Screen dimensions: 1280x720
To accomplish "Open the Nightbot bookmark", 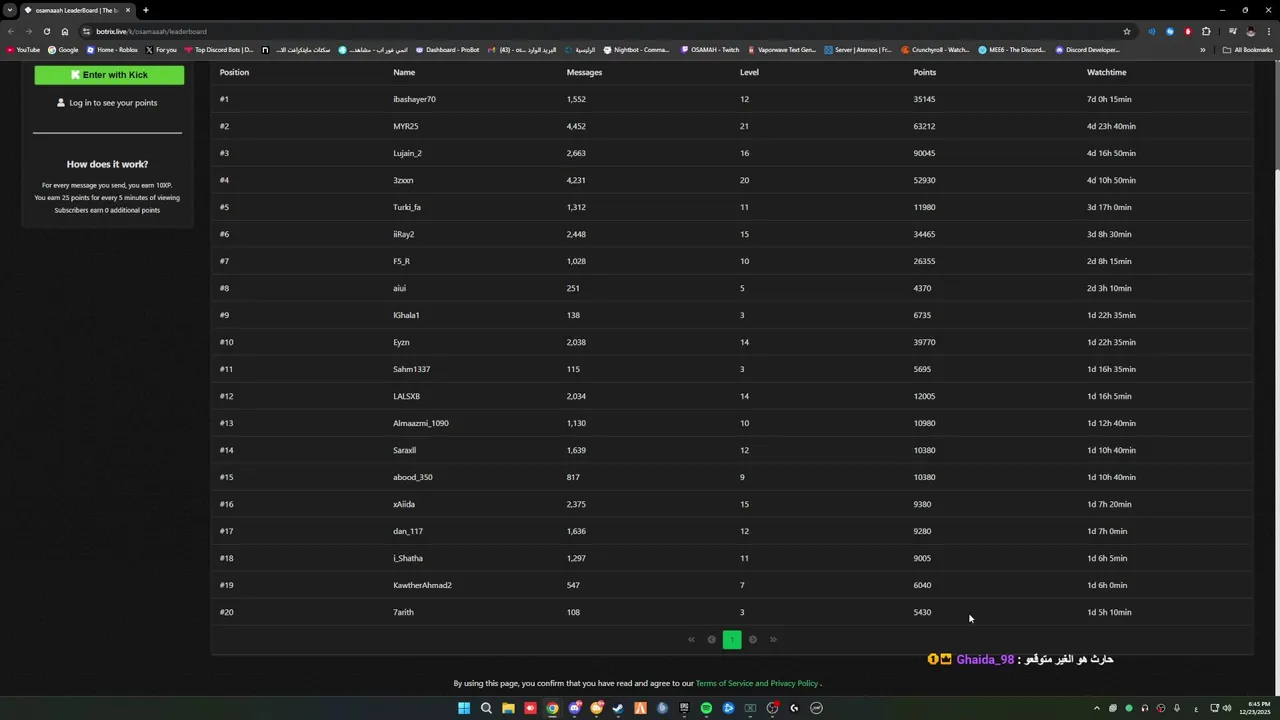I will (636, 50).
